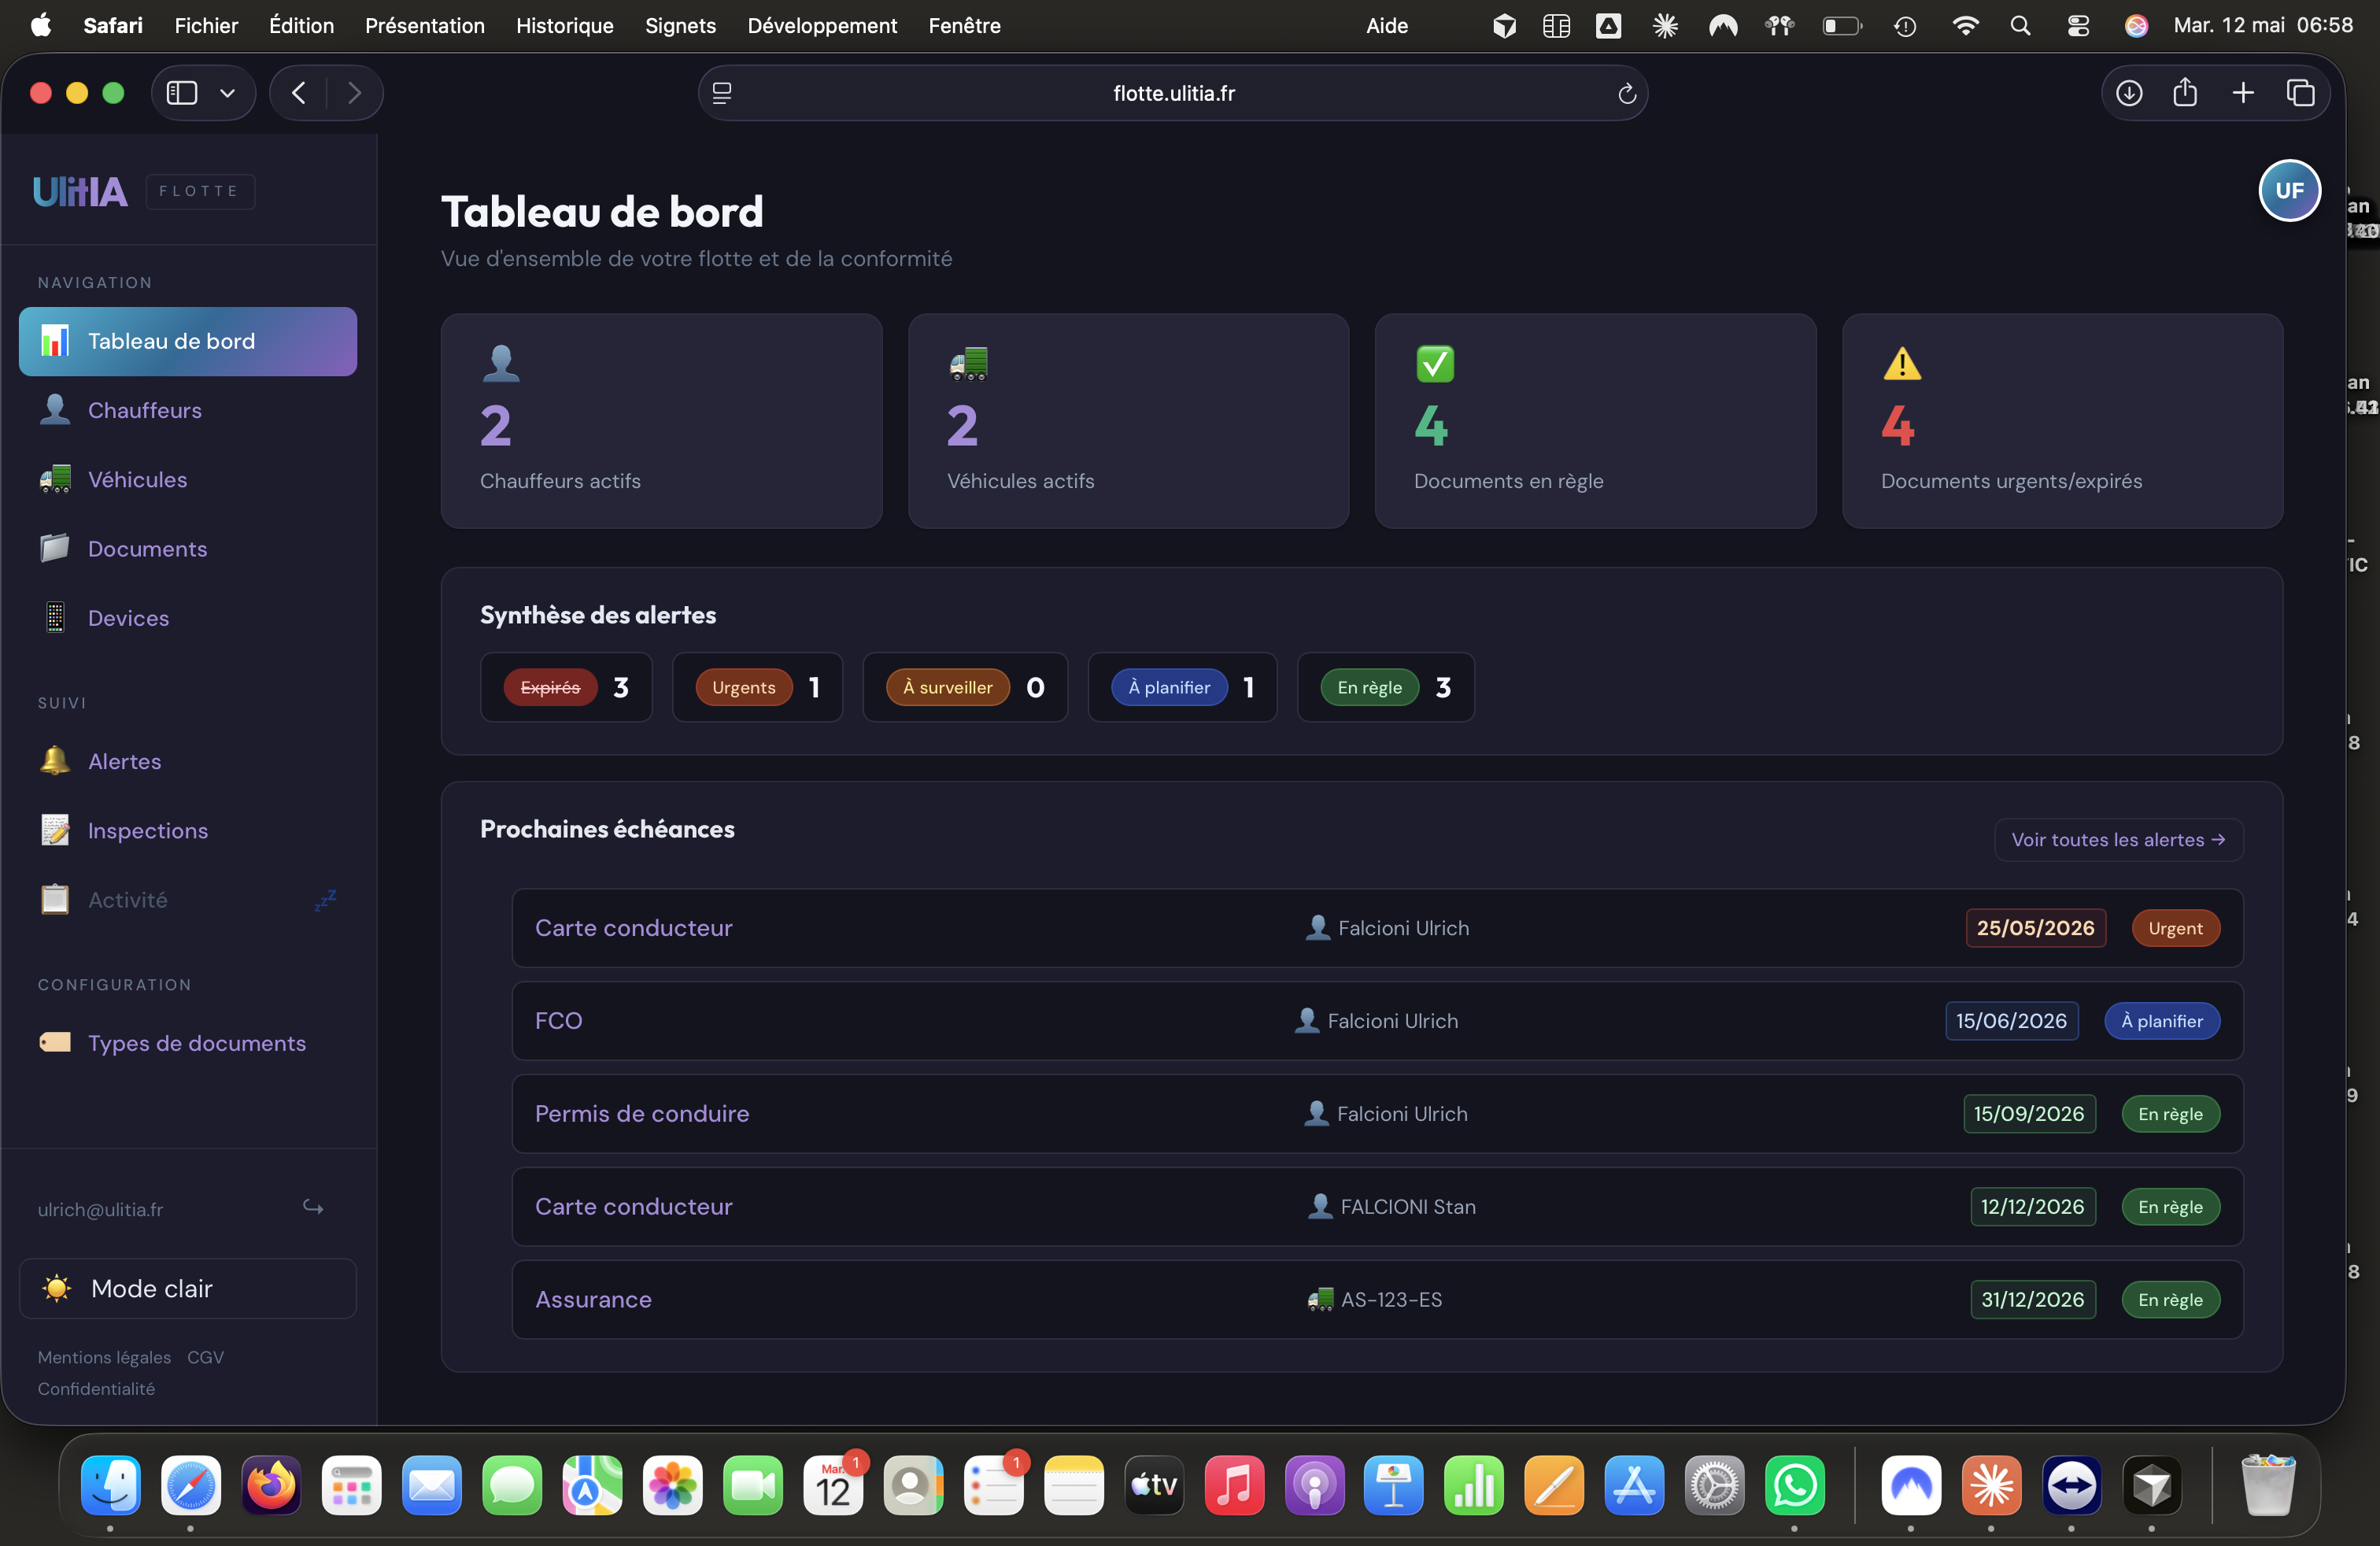Image resolution: width=2380 pixels, height=1546 pixels.
Task: Go back with Safari's back arrow
Action: (x=298, y=93)
